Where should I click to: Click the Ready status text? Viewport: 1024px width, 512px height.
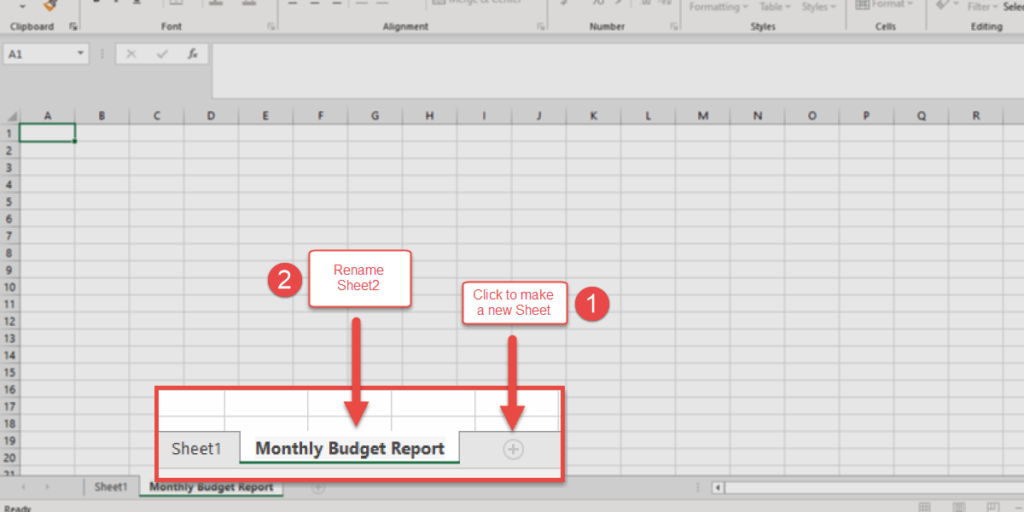point(18,508)
